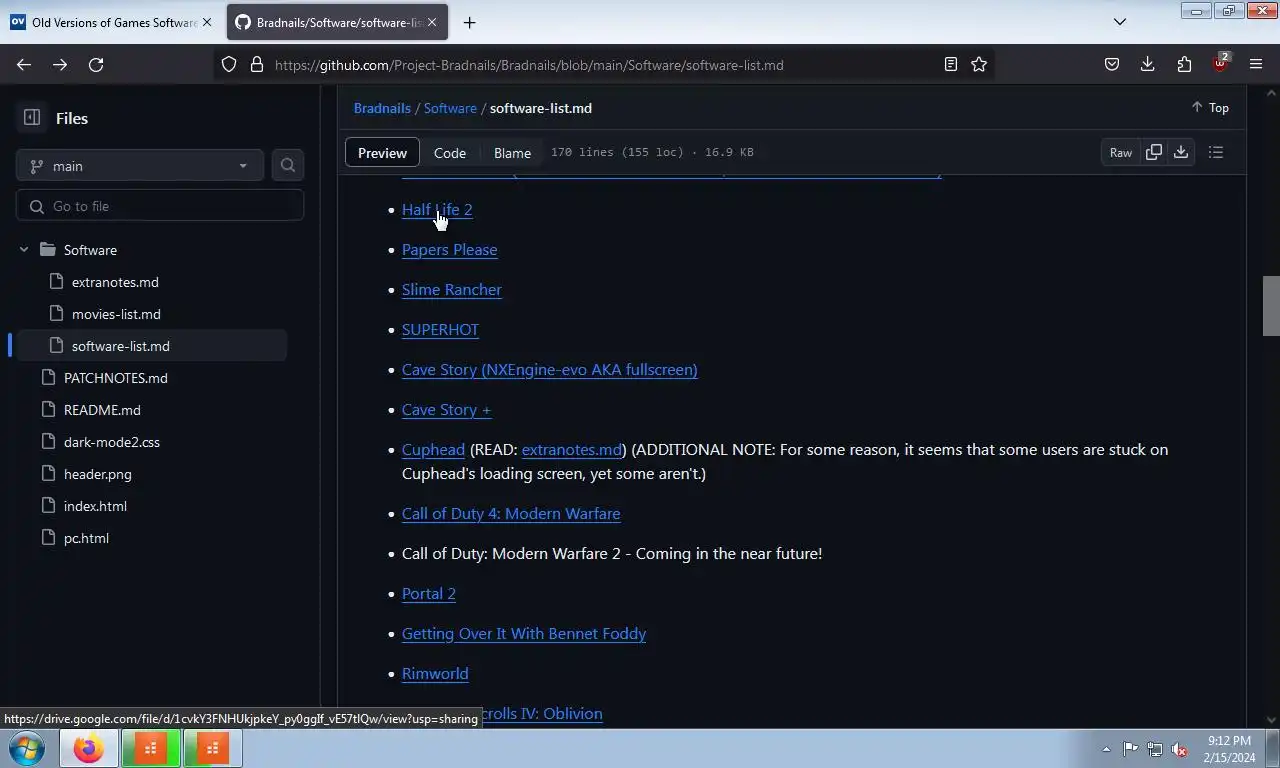The width and height of the screenshot is (1280, 768).
Task: Toggle reader view icon
Action: click(x=951, y=65)
